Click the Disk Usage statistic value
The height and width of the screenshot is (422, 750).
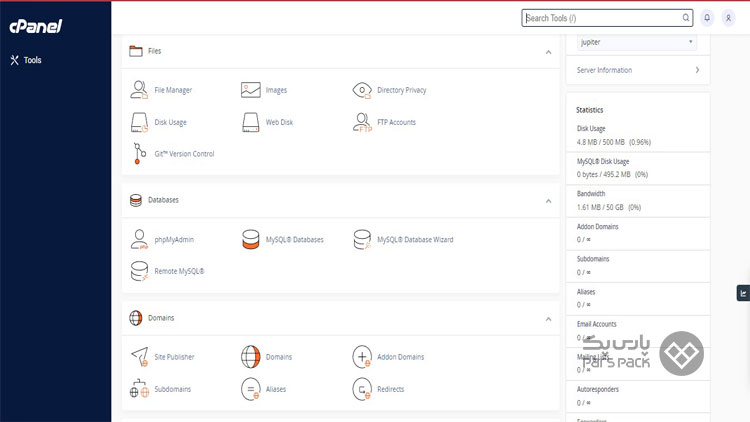(614, 142)
